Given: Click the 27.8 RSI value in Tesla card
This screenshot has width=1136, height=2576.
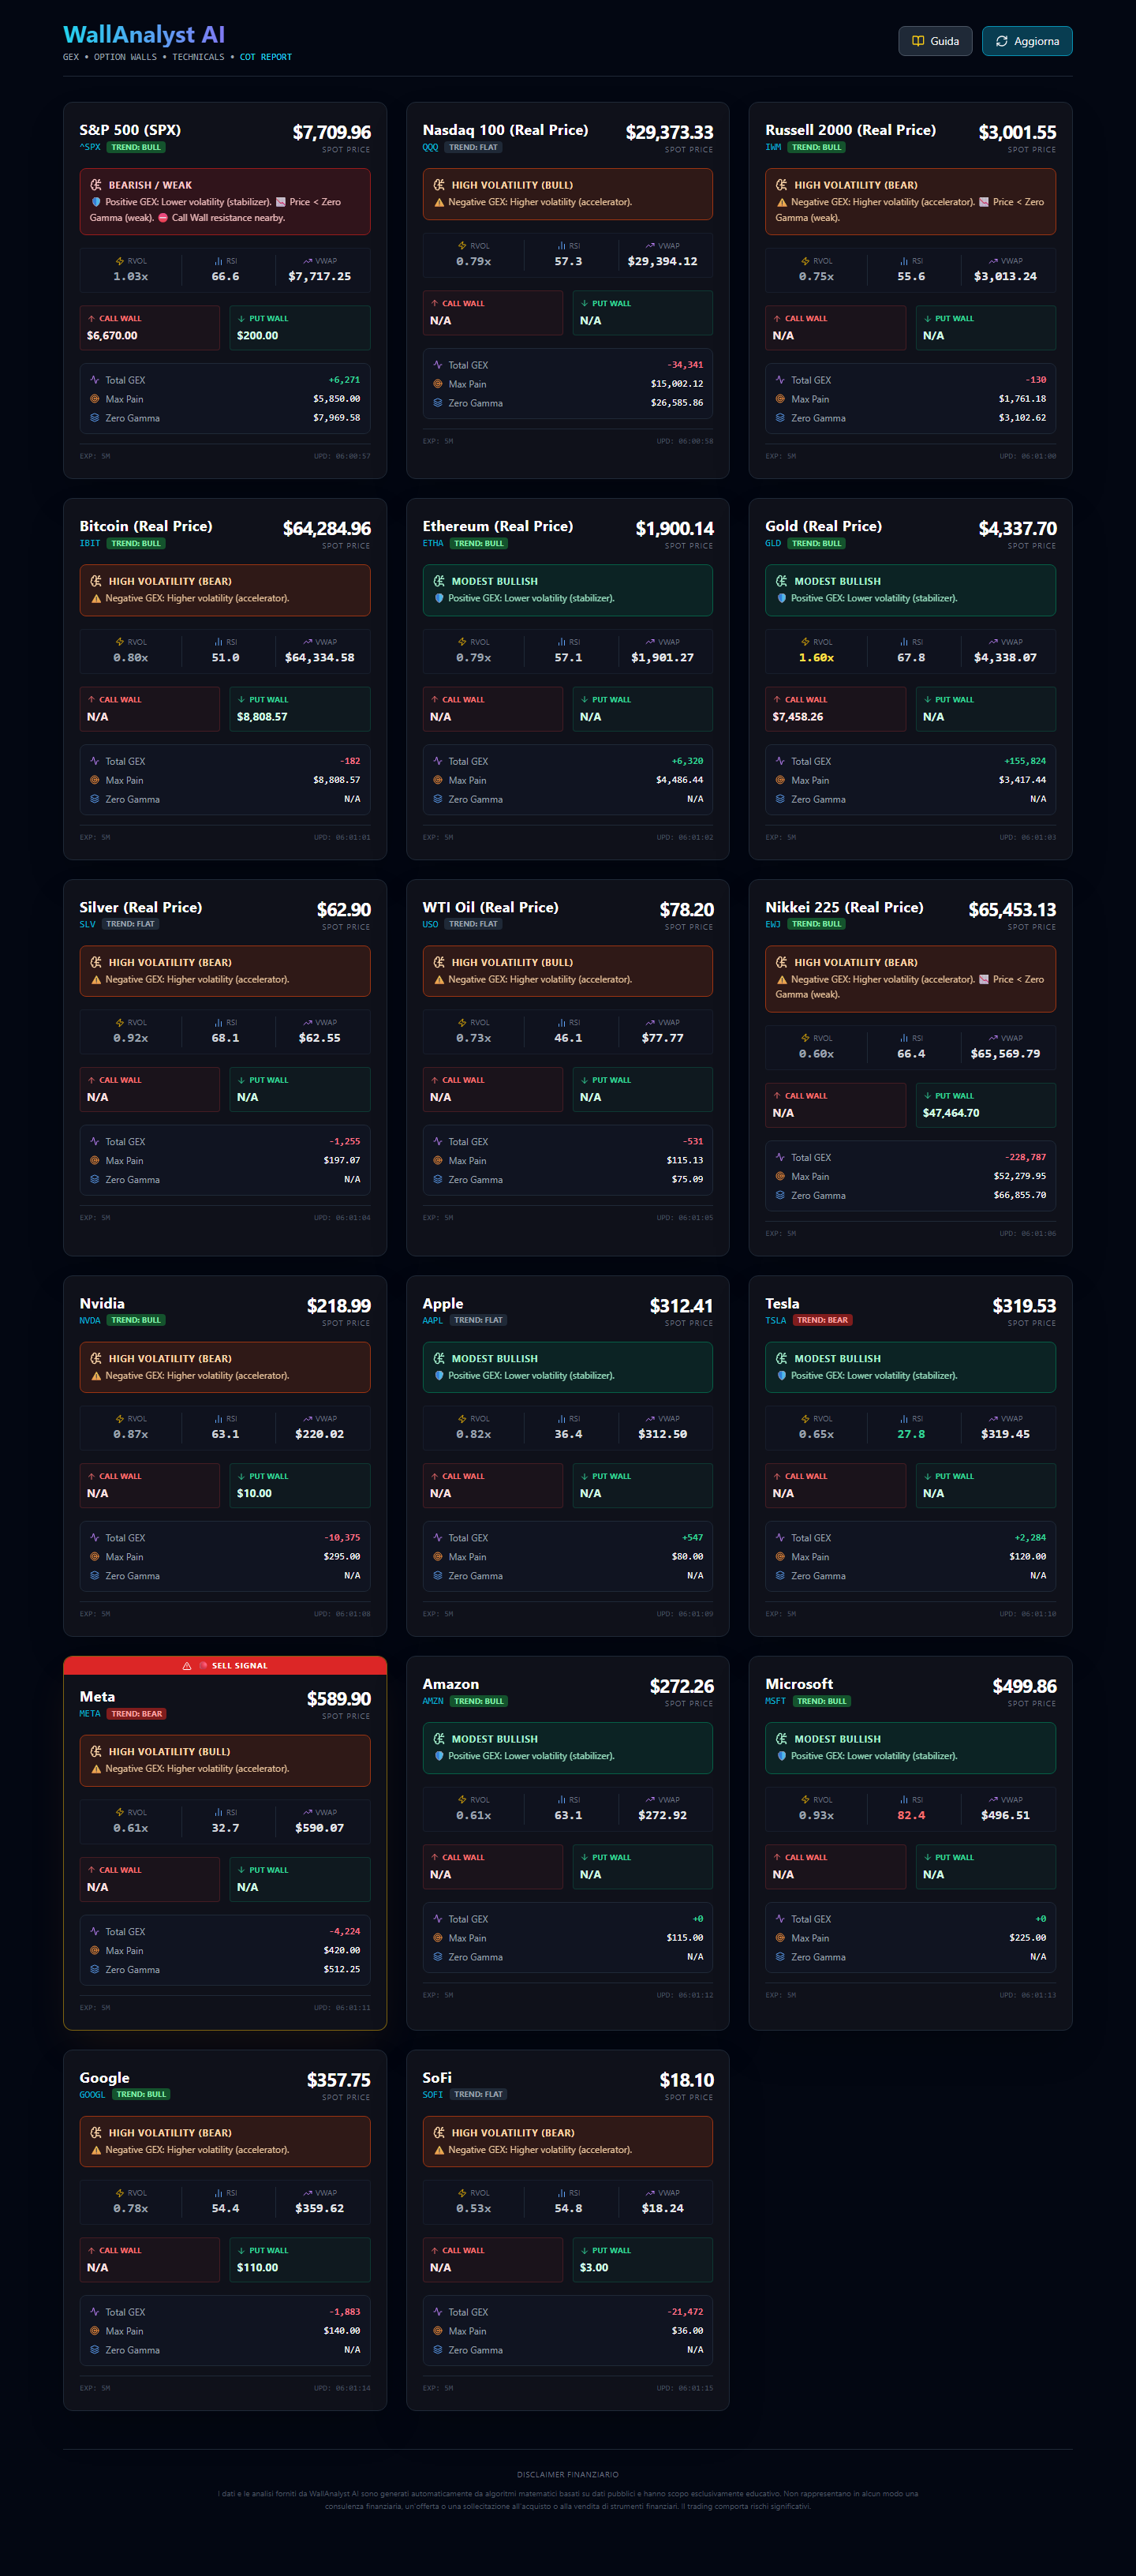Looking at the screenshot, I should point(911,1434).
